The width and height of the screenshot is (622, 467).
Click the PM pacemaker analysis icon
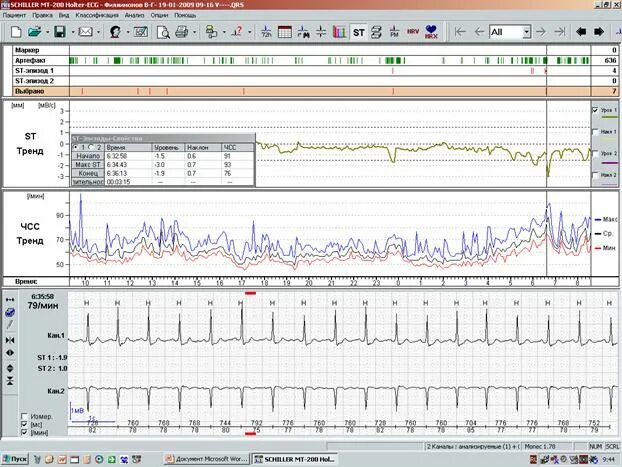coord(394,32)
